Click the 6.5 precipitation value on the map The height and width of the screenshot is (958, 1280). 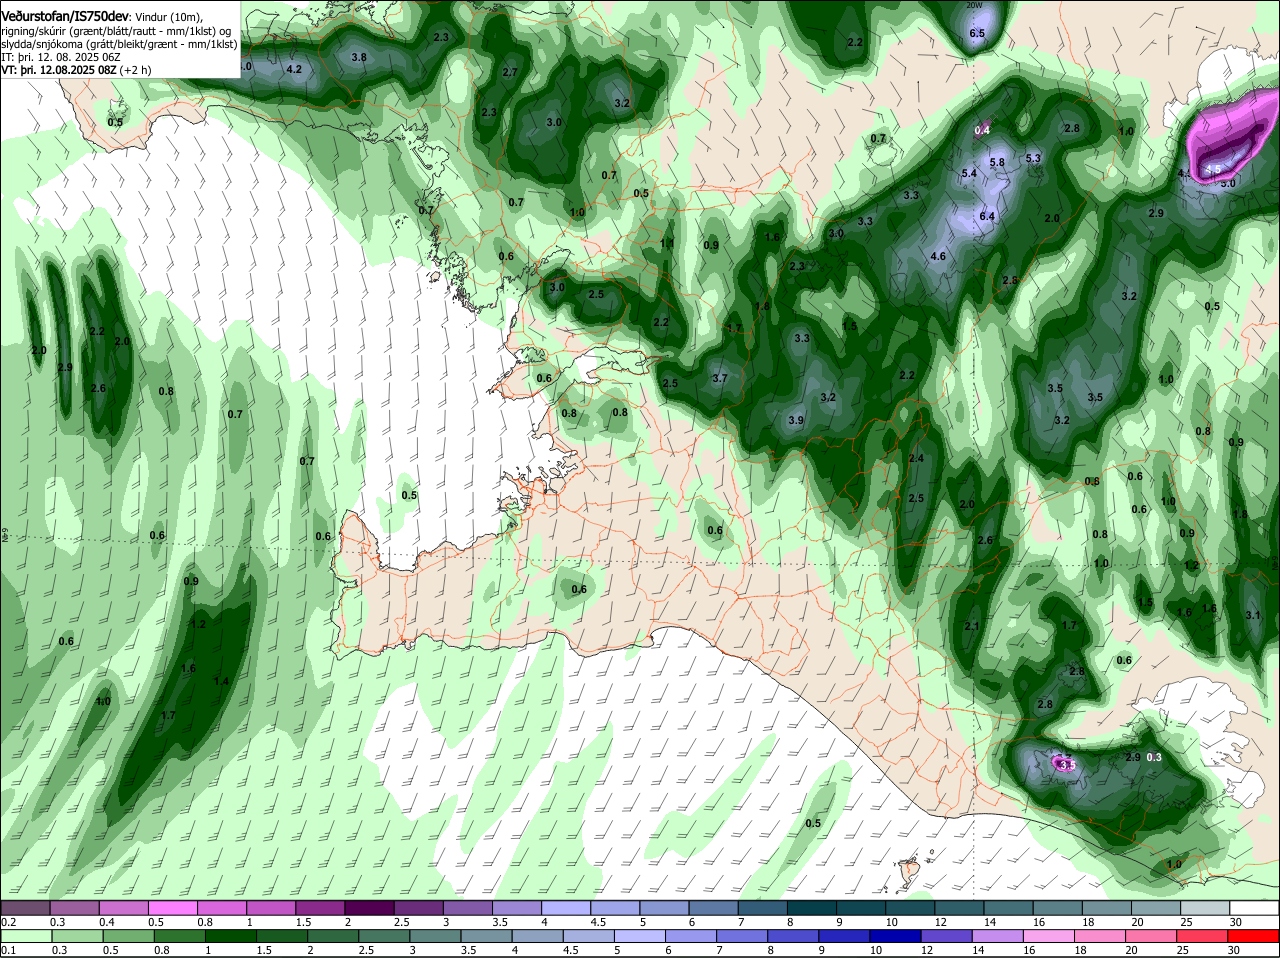point(977,33)
